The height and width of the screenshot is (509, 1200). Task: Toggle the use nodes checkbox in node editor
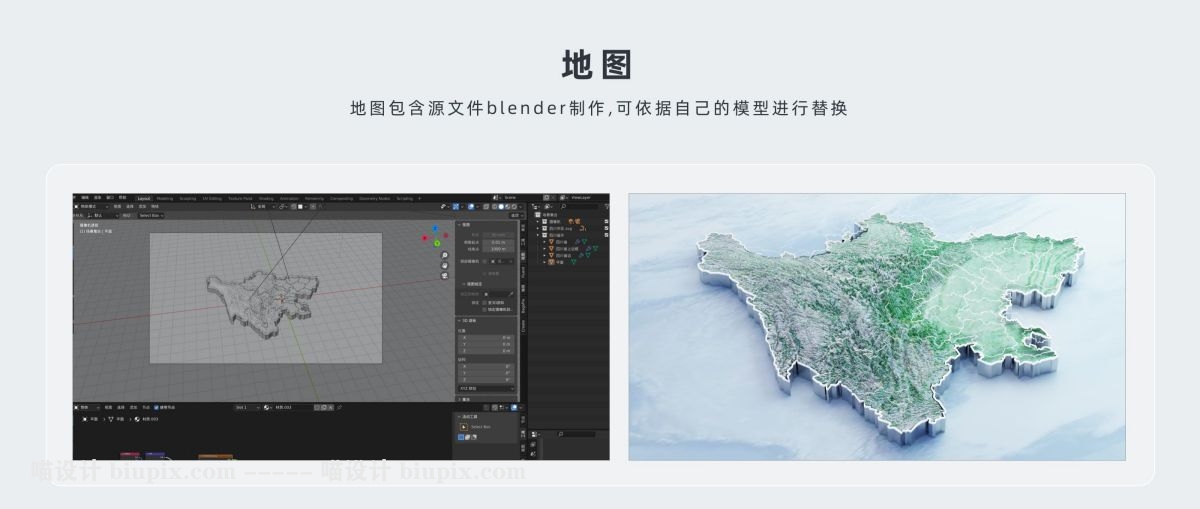157,407
